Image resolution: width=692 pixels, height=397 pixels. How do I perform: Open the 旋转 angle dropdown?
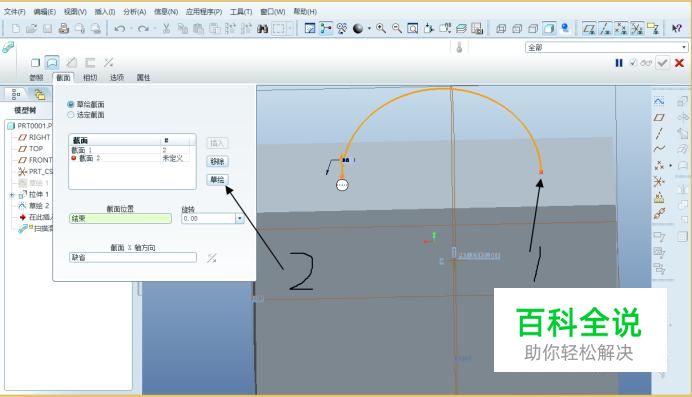coord(240,218)
